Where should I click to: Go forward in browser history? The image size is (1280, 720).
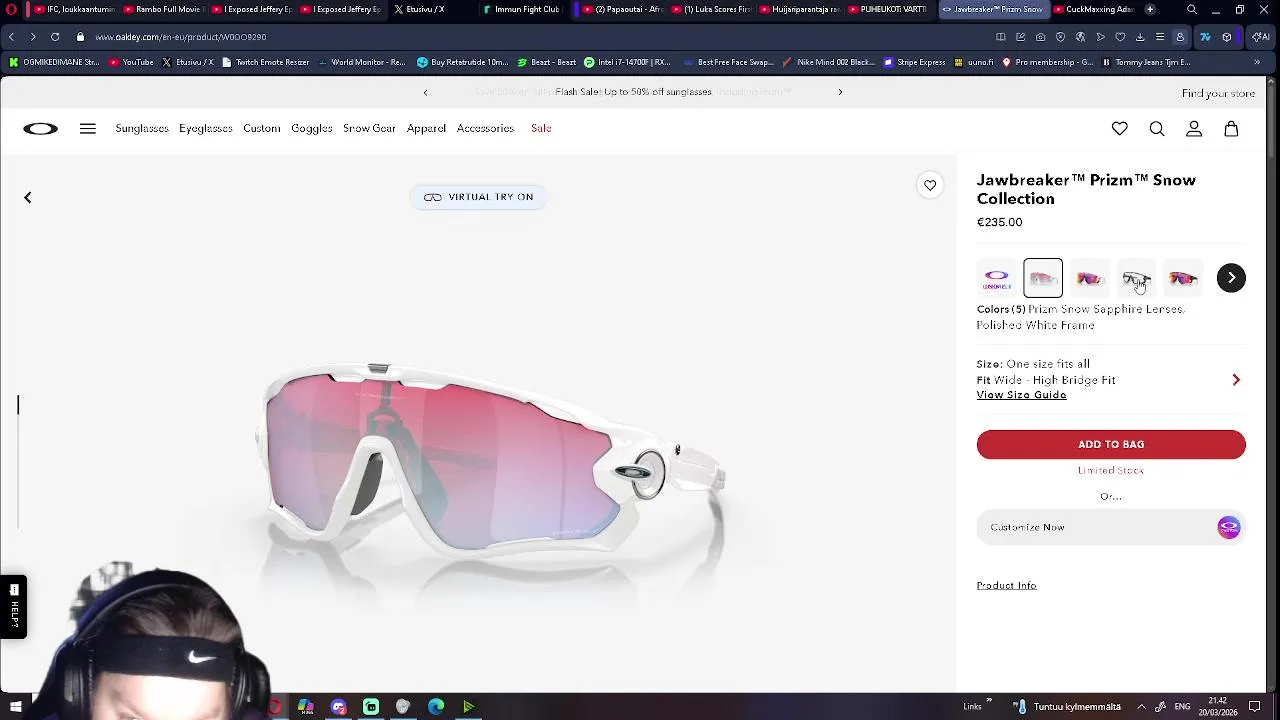click(33, 37)
